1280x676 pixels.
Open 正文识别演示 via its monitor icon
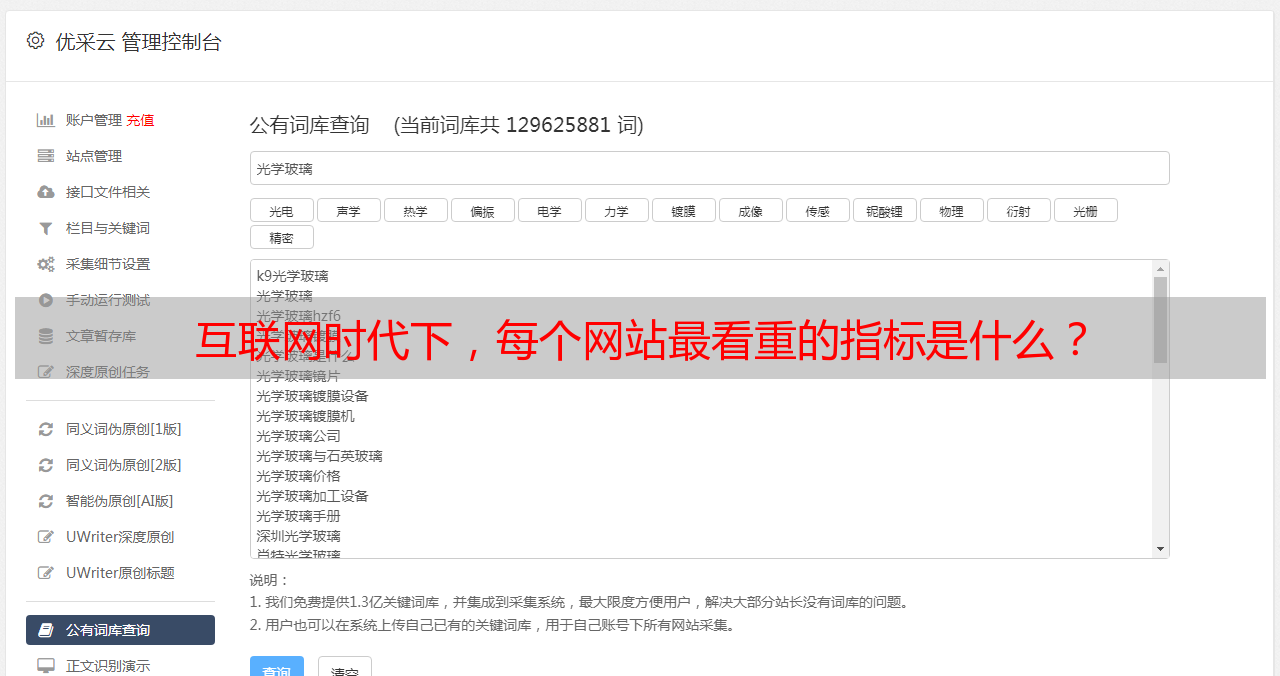click(46, 665)
